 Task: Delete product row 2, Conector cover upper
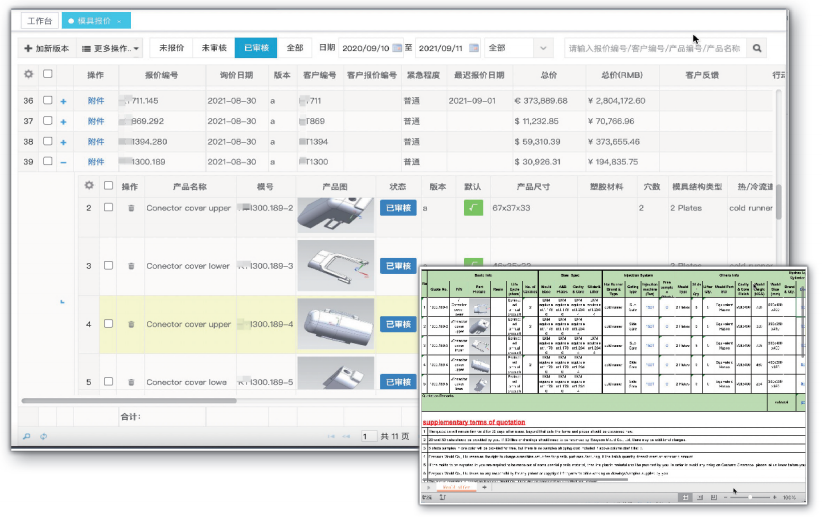coord(131,208)
